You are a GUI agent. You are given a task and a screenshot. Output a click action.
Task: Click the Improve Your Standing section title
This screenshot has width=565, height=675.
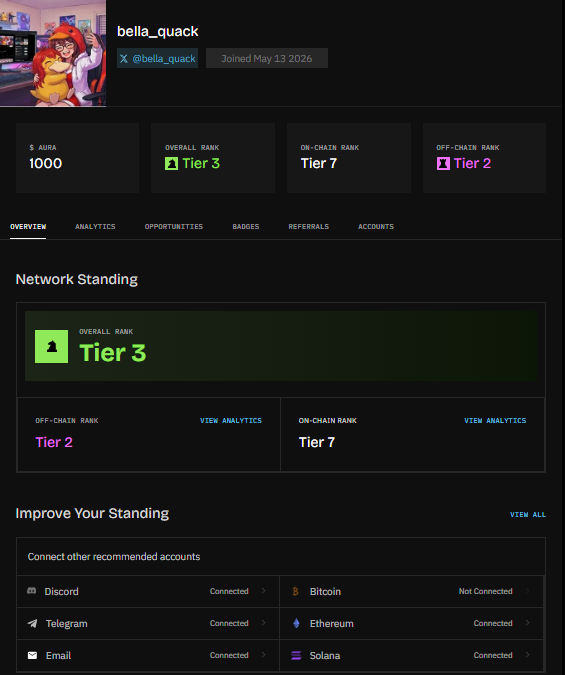(92, 514)
